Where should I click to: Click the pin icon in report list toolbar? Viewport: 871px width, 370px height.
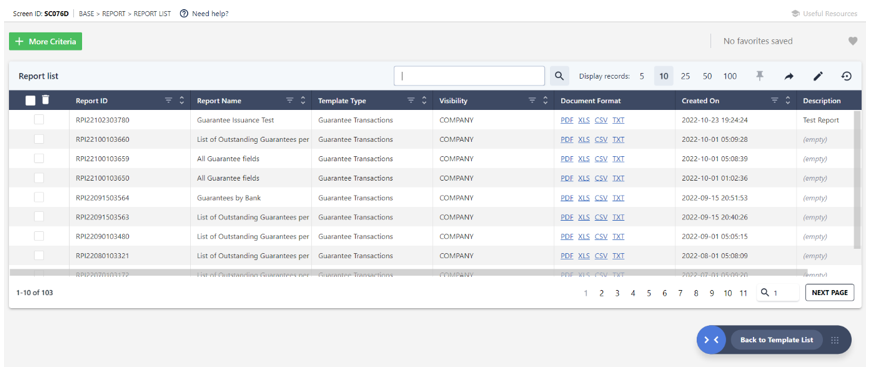[760, 76]
